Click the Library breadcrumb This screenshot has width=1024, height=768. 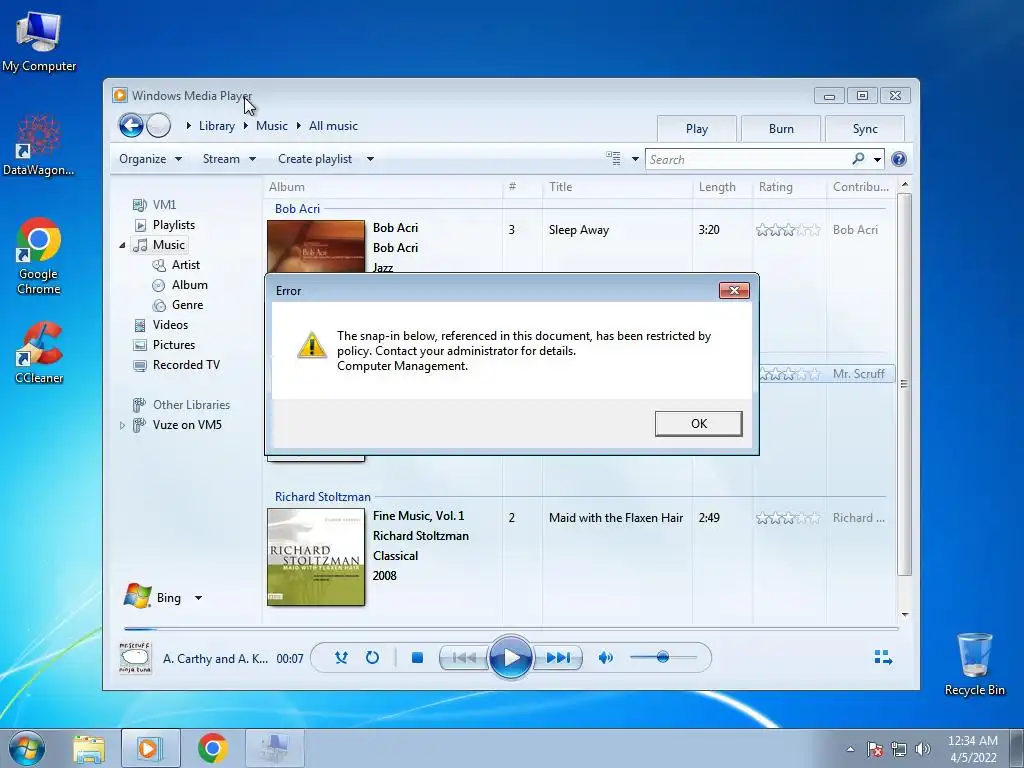click(217, 126)
